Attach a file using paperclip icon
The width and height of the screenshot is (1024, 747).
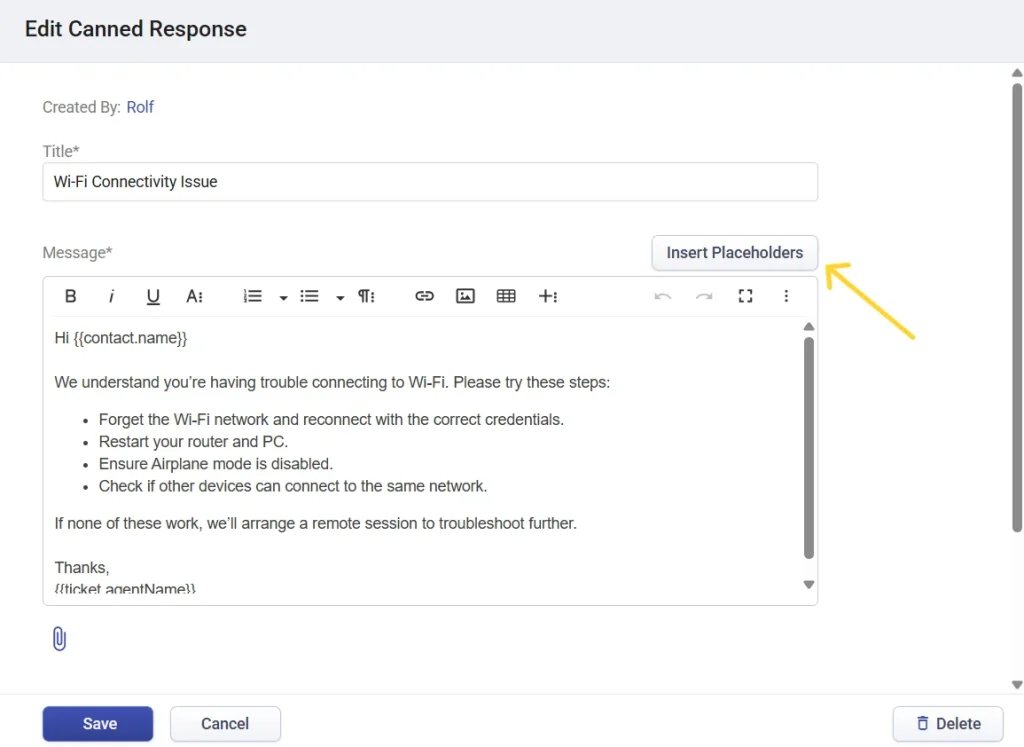tap(59, 639)
